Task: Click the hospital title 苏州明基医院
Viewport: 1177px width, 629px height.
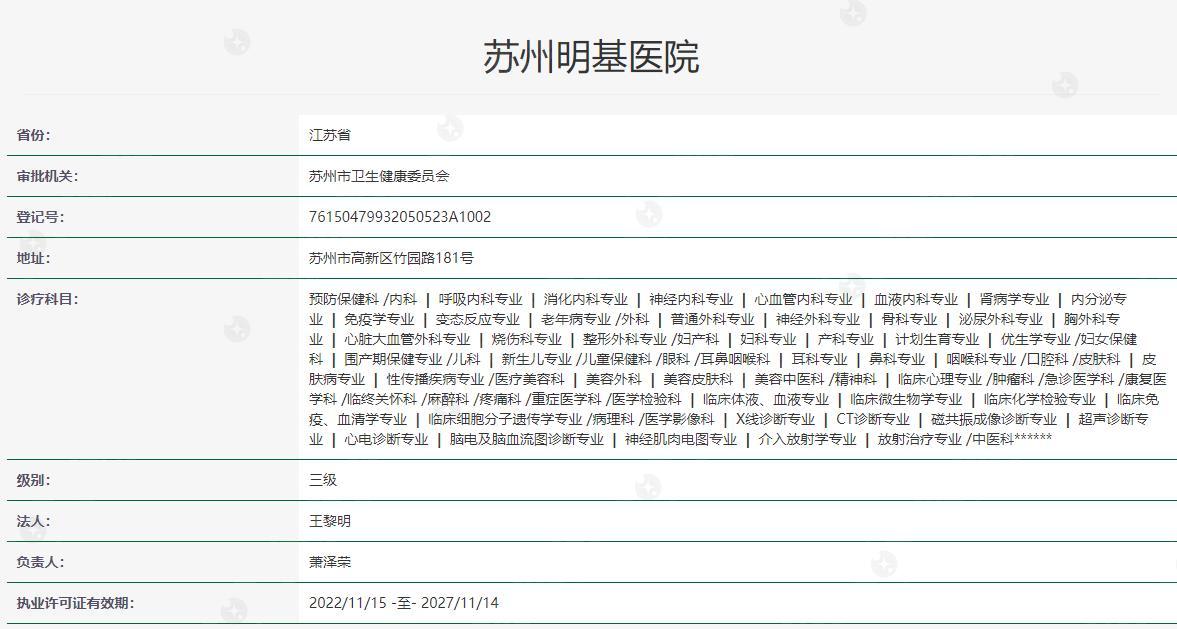Action: 591,57
